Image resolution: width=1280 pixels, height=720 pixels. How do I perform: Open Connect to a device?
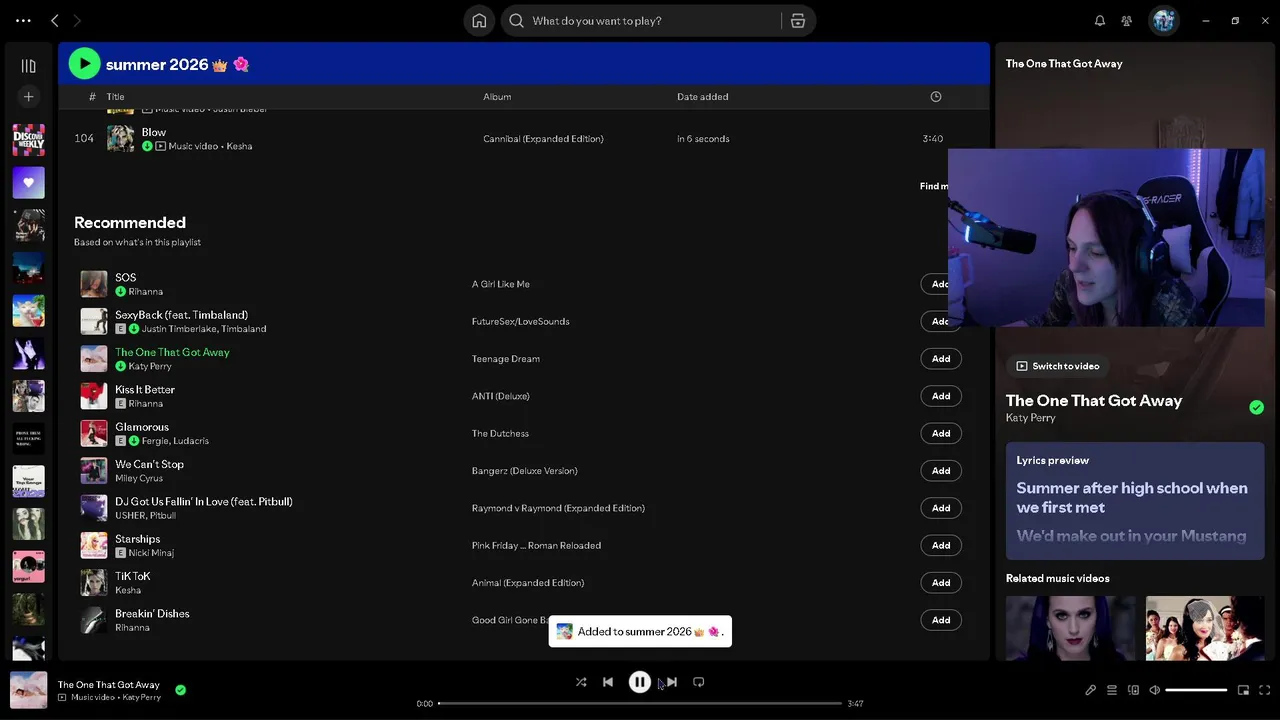(x=1133, y=690)
